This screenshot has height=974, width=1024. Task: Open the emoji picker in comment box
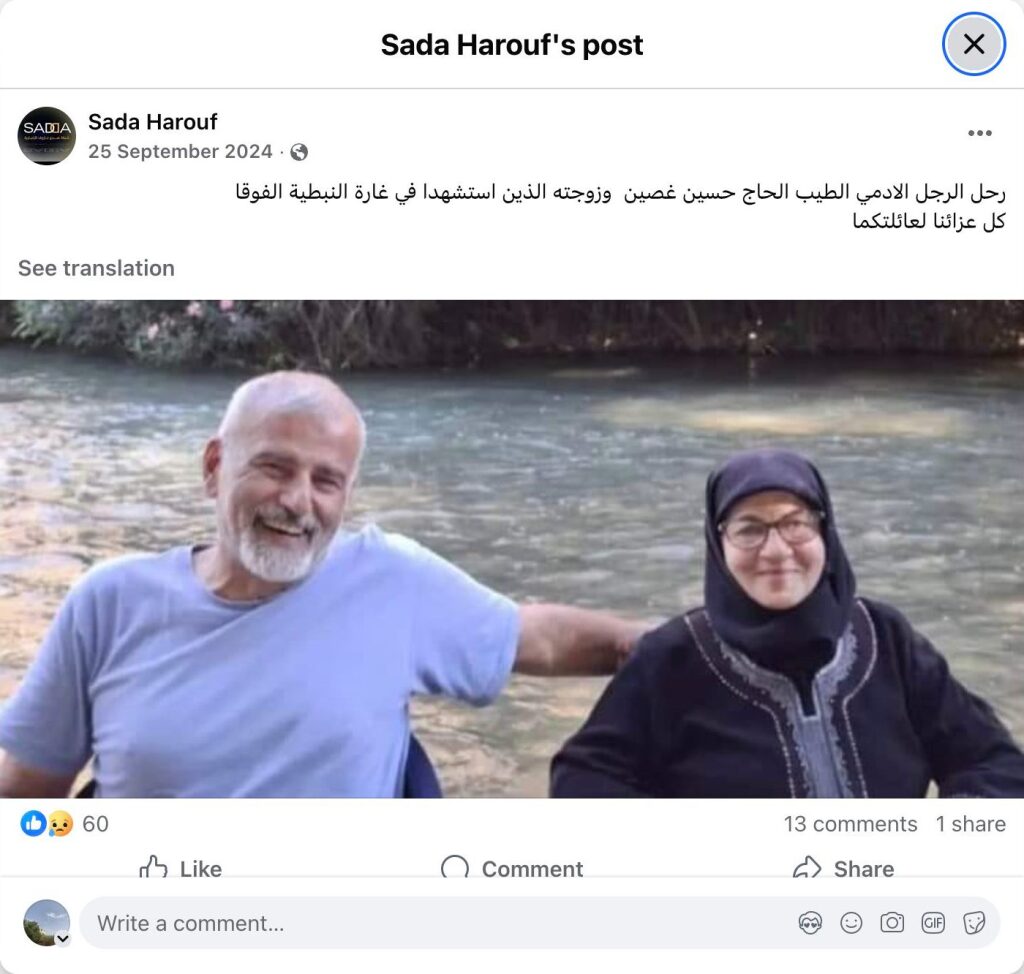tap(851, 923)
